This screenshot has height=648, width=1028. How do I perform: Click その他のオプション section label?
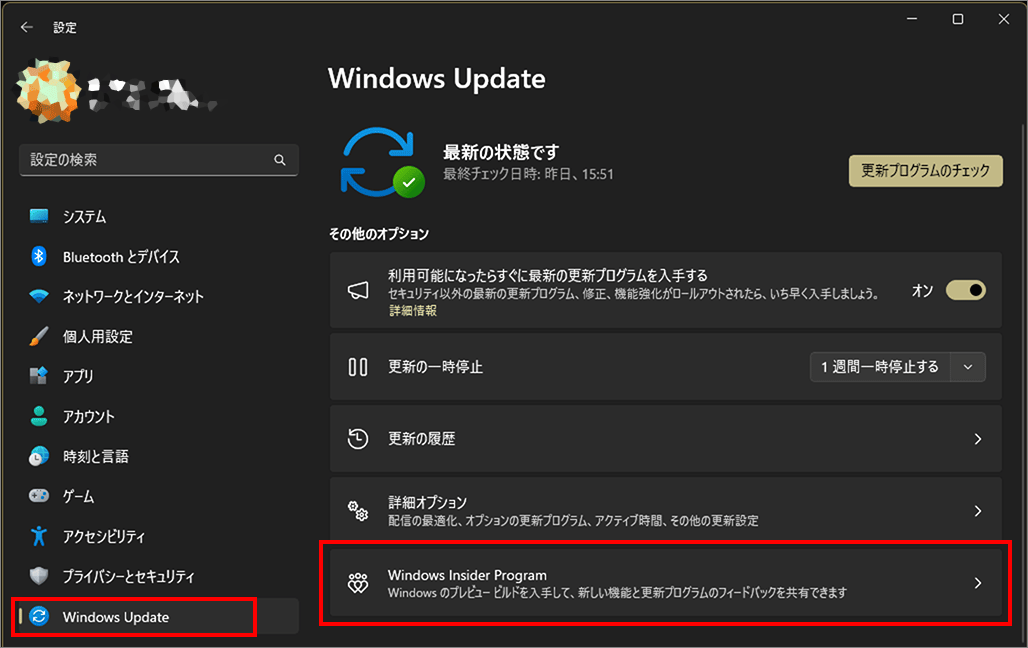click(379, 234)
